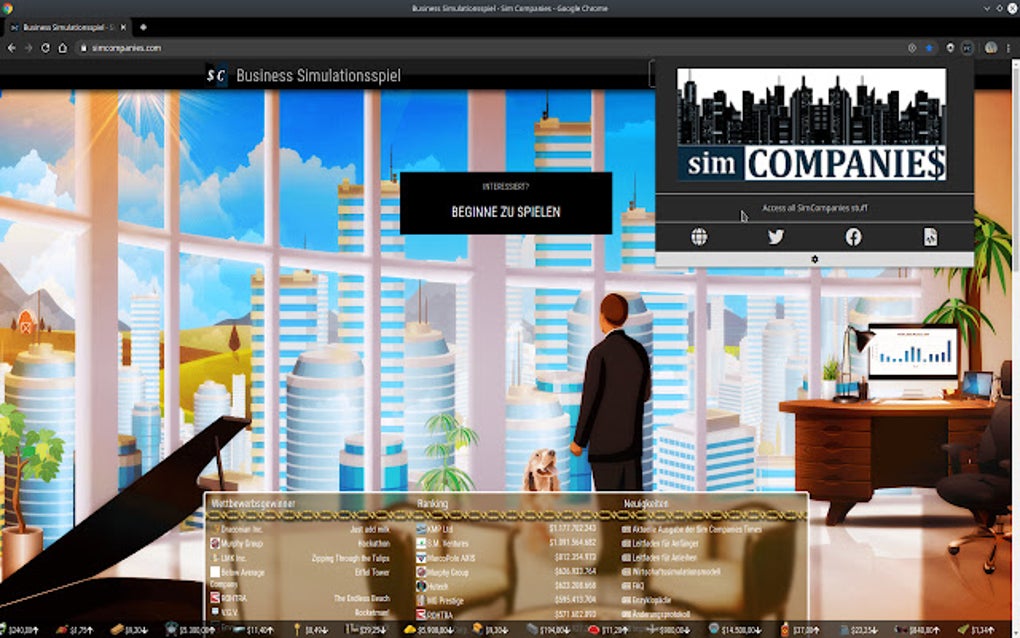Click Access all SimCompanies stuff text
This screenshot has height=638, width=1020.
click(x=814, y=208)
